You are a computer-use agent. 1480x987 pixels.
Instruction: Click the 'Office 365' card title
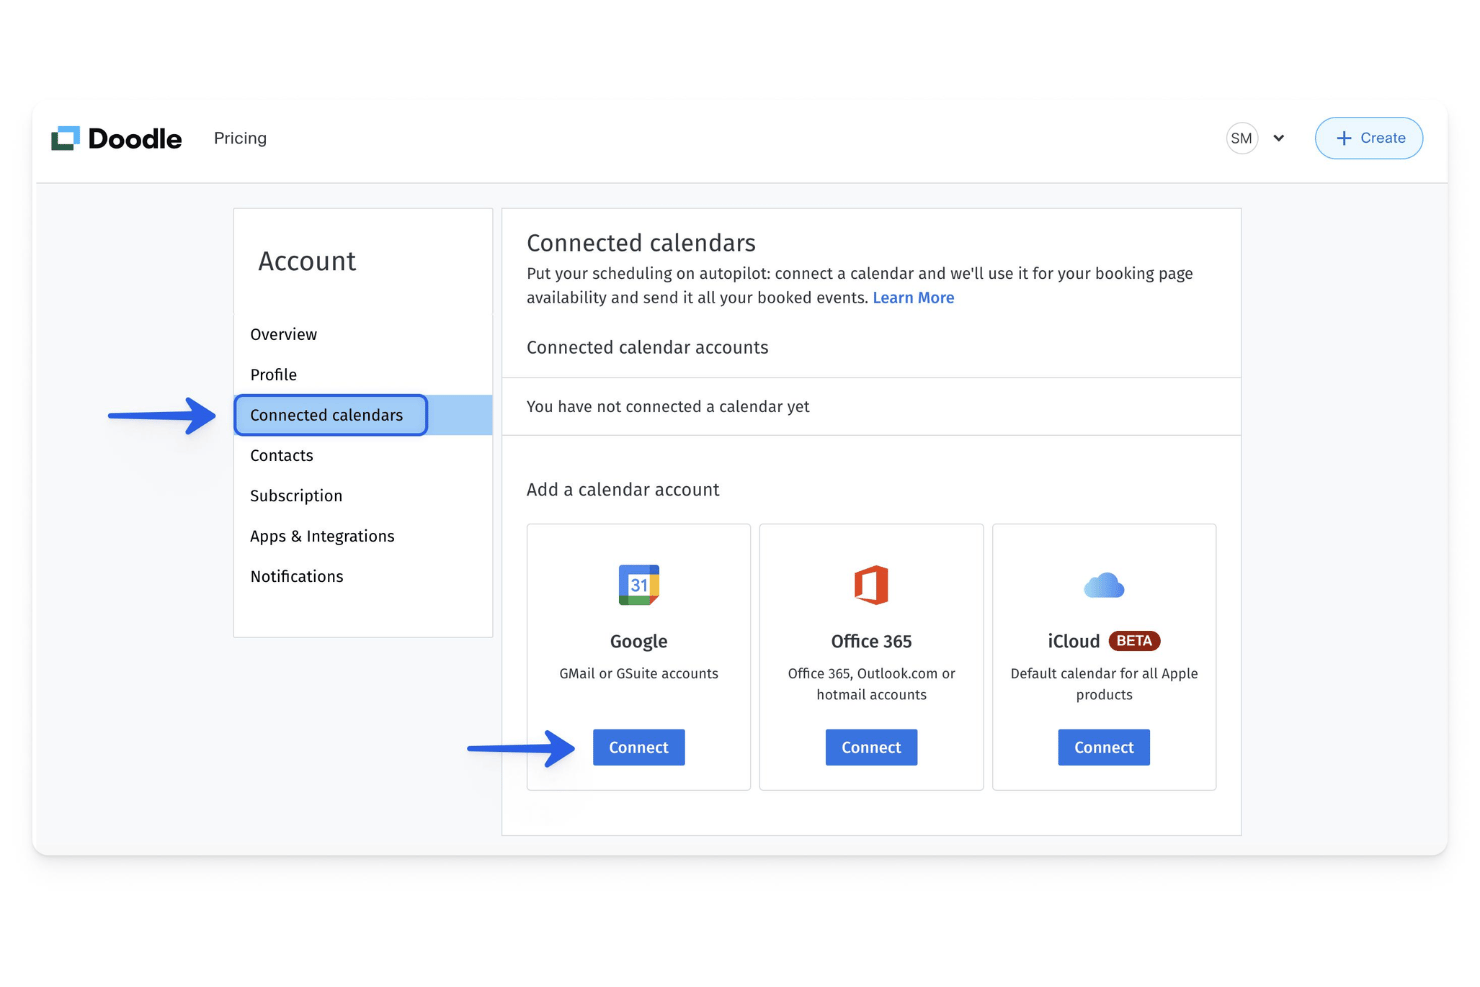tap(871, 641)
